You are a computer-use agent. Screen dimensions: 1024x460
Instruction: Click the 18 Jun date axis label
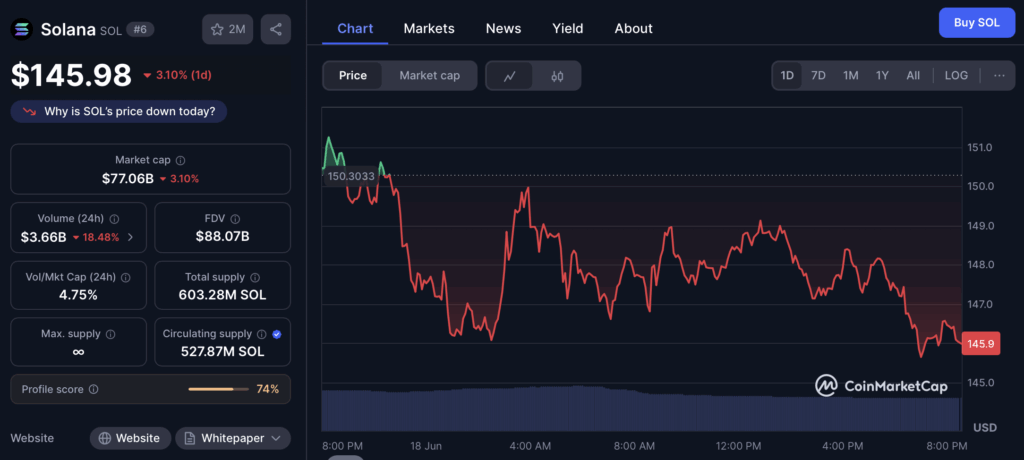point(426,446)
